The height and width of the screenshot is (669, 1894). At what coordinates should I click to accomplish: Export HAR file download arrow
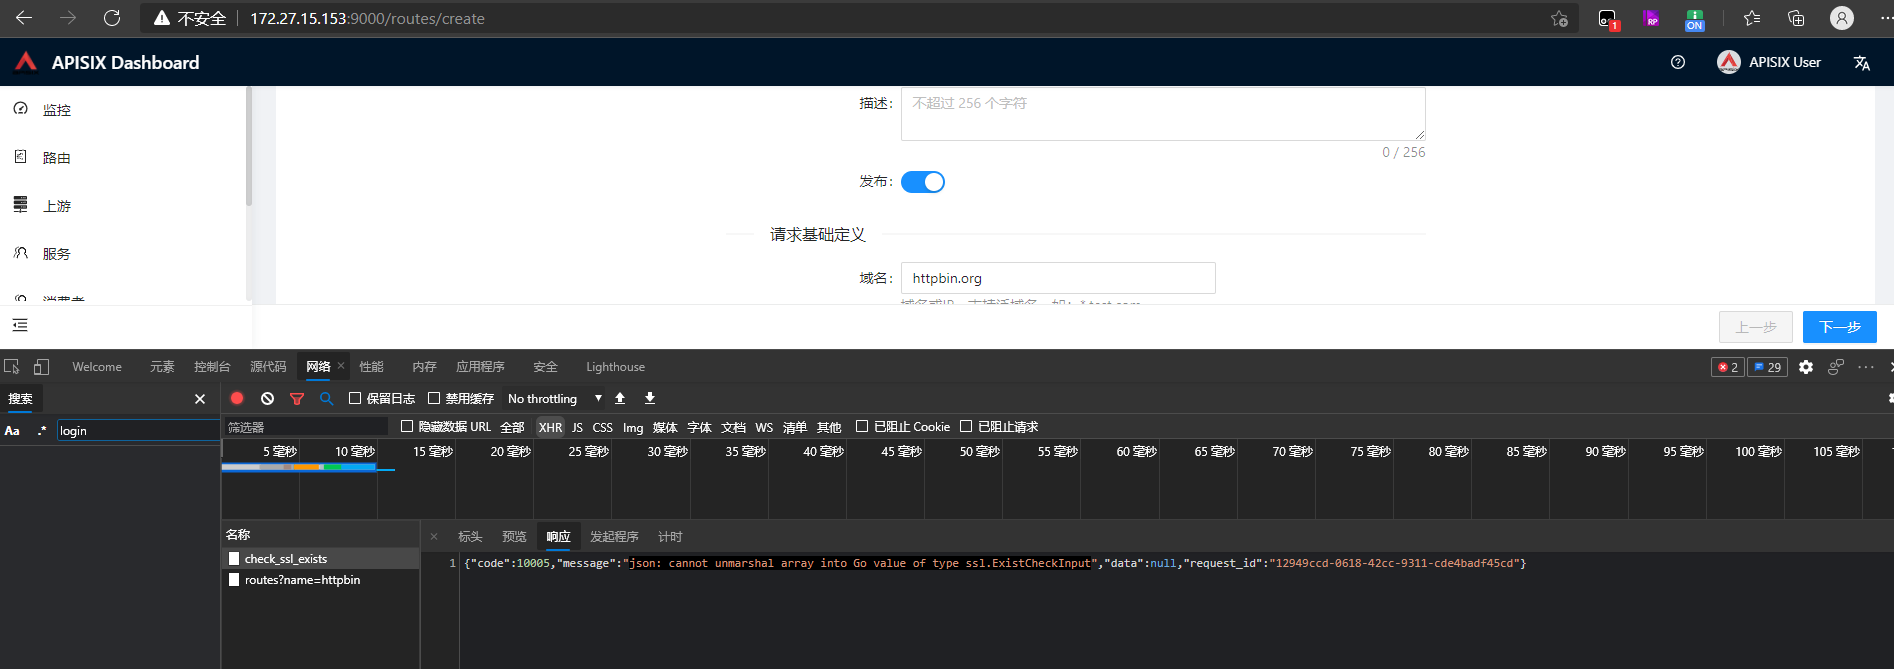(650, 398)
